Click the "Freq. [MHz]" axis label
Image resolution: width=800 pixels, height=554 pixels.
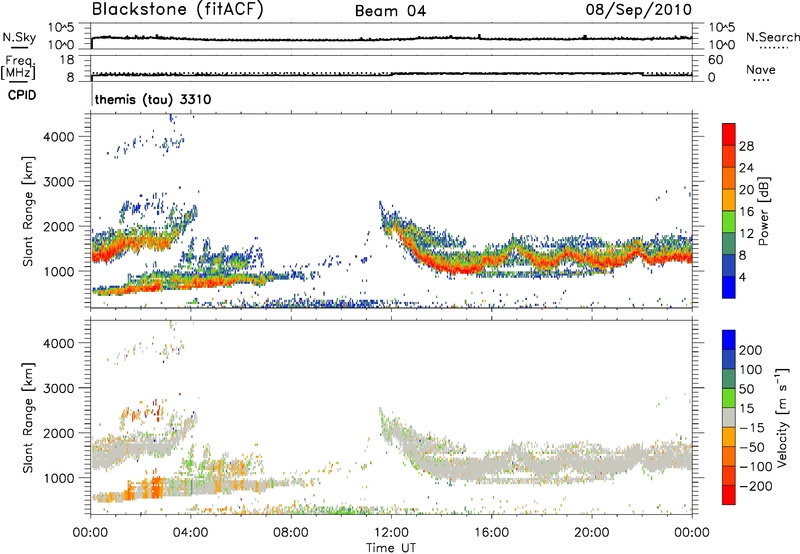pos(19,67)
